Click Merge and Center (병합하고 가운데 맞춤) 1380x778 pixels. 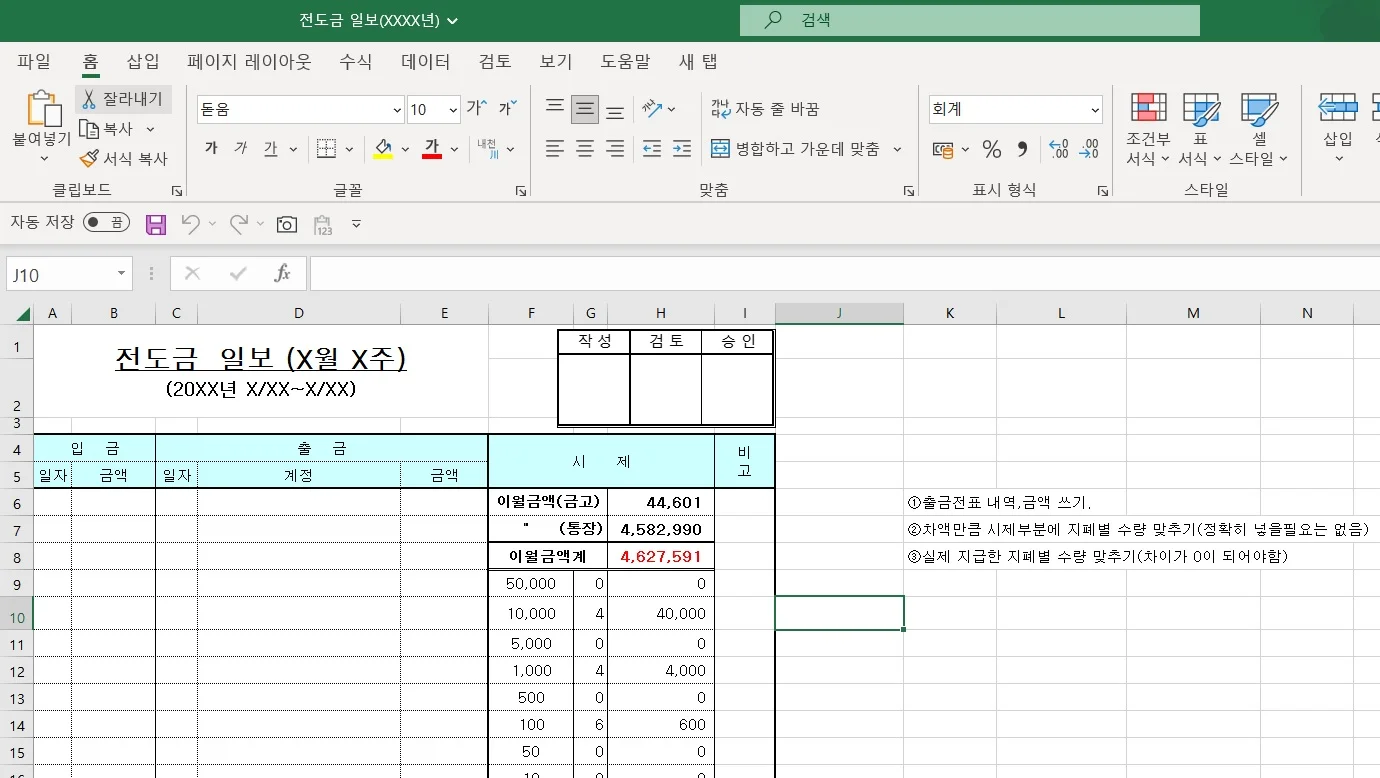click(796, 149)
